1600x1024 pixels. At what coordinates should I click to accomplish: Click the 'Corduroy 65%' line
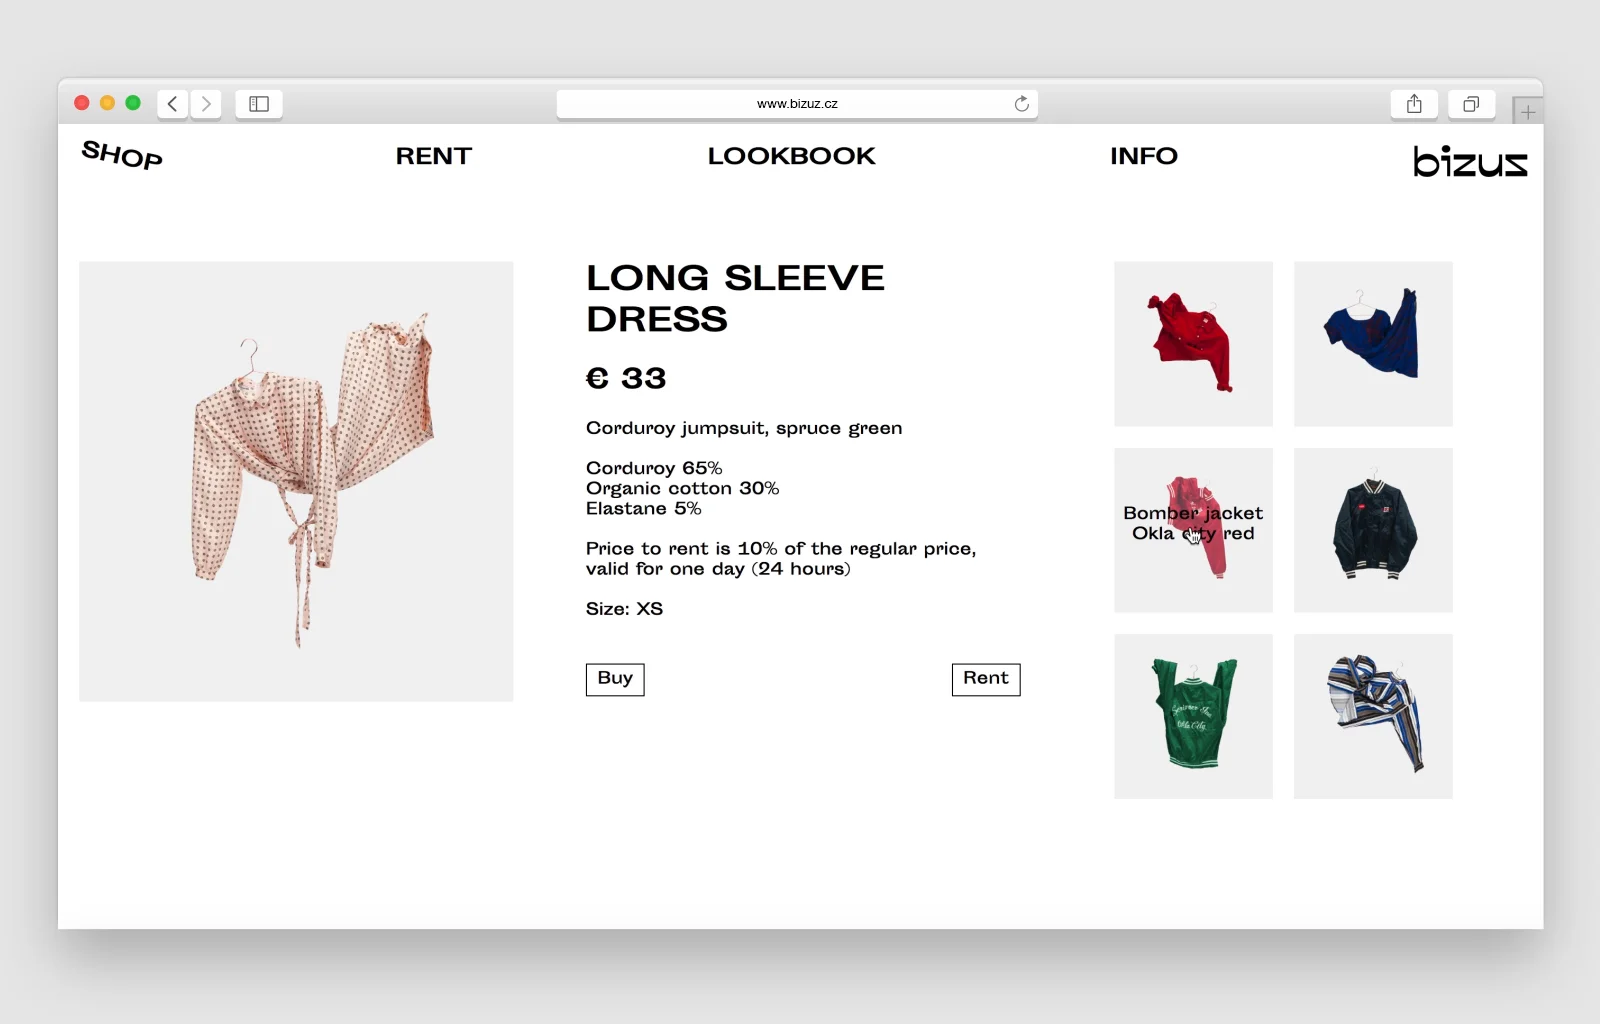tap(654, 468)
